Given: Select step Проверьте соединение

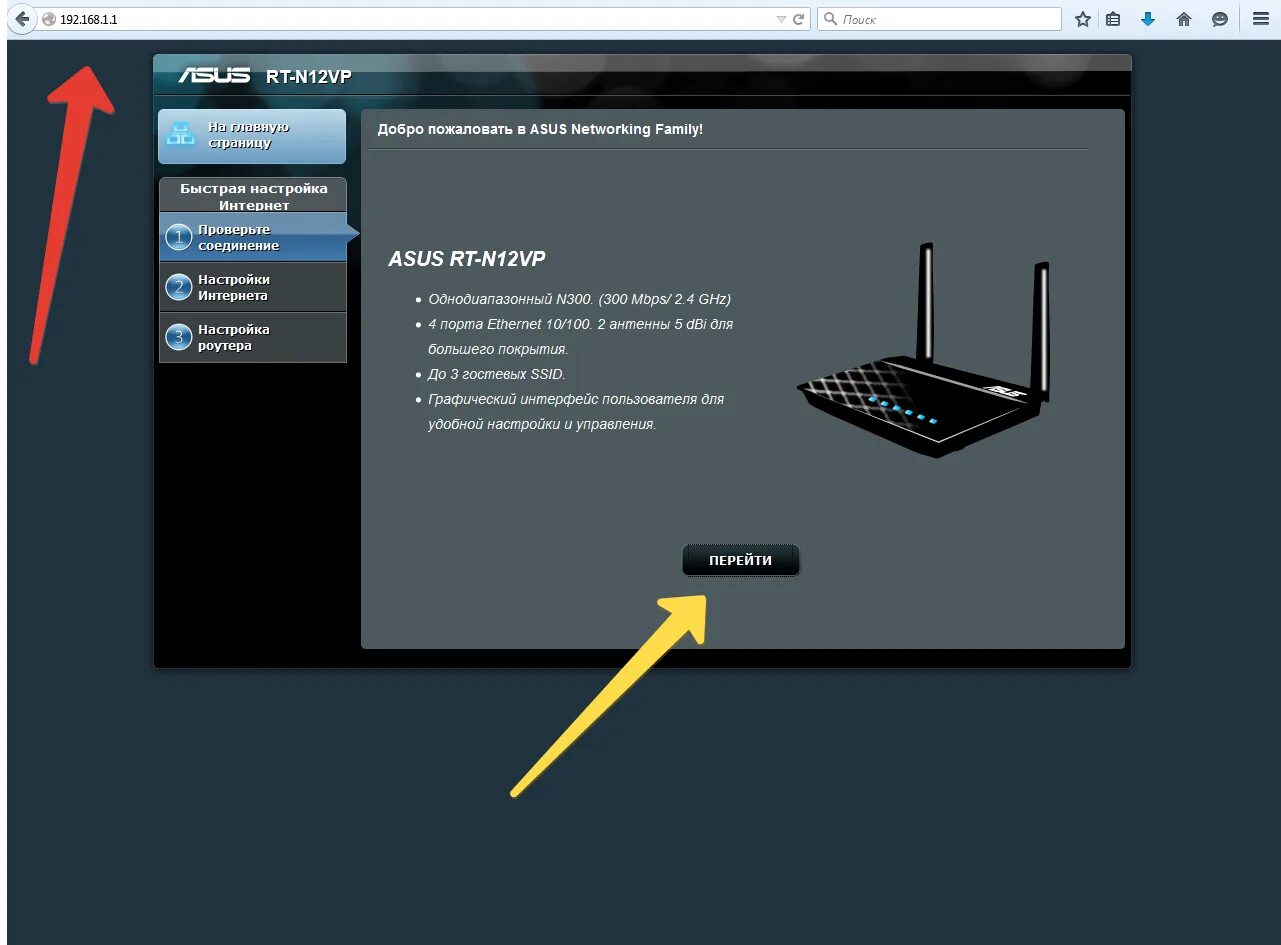Looking at the screenshot, I should (253, 237).
